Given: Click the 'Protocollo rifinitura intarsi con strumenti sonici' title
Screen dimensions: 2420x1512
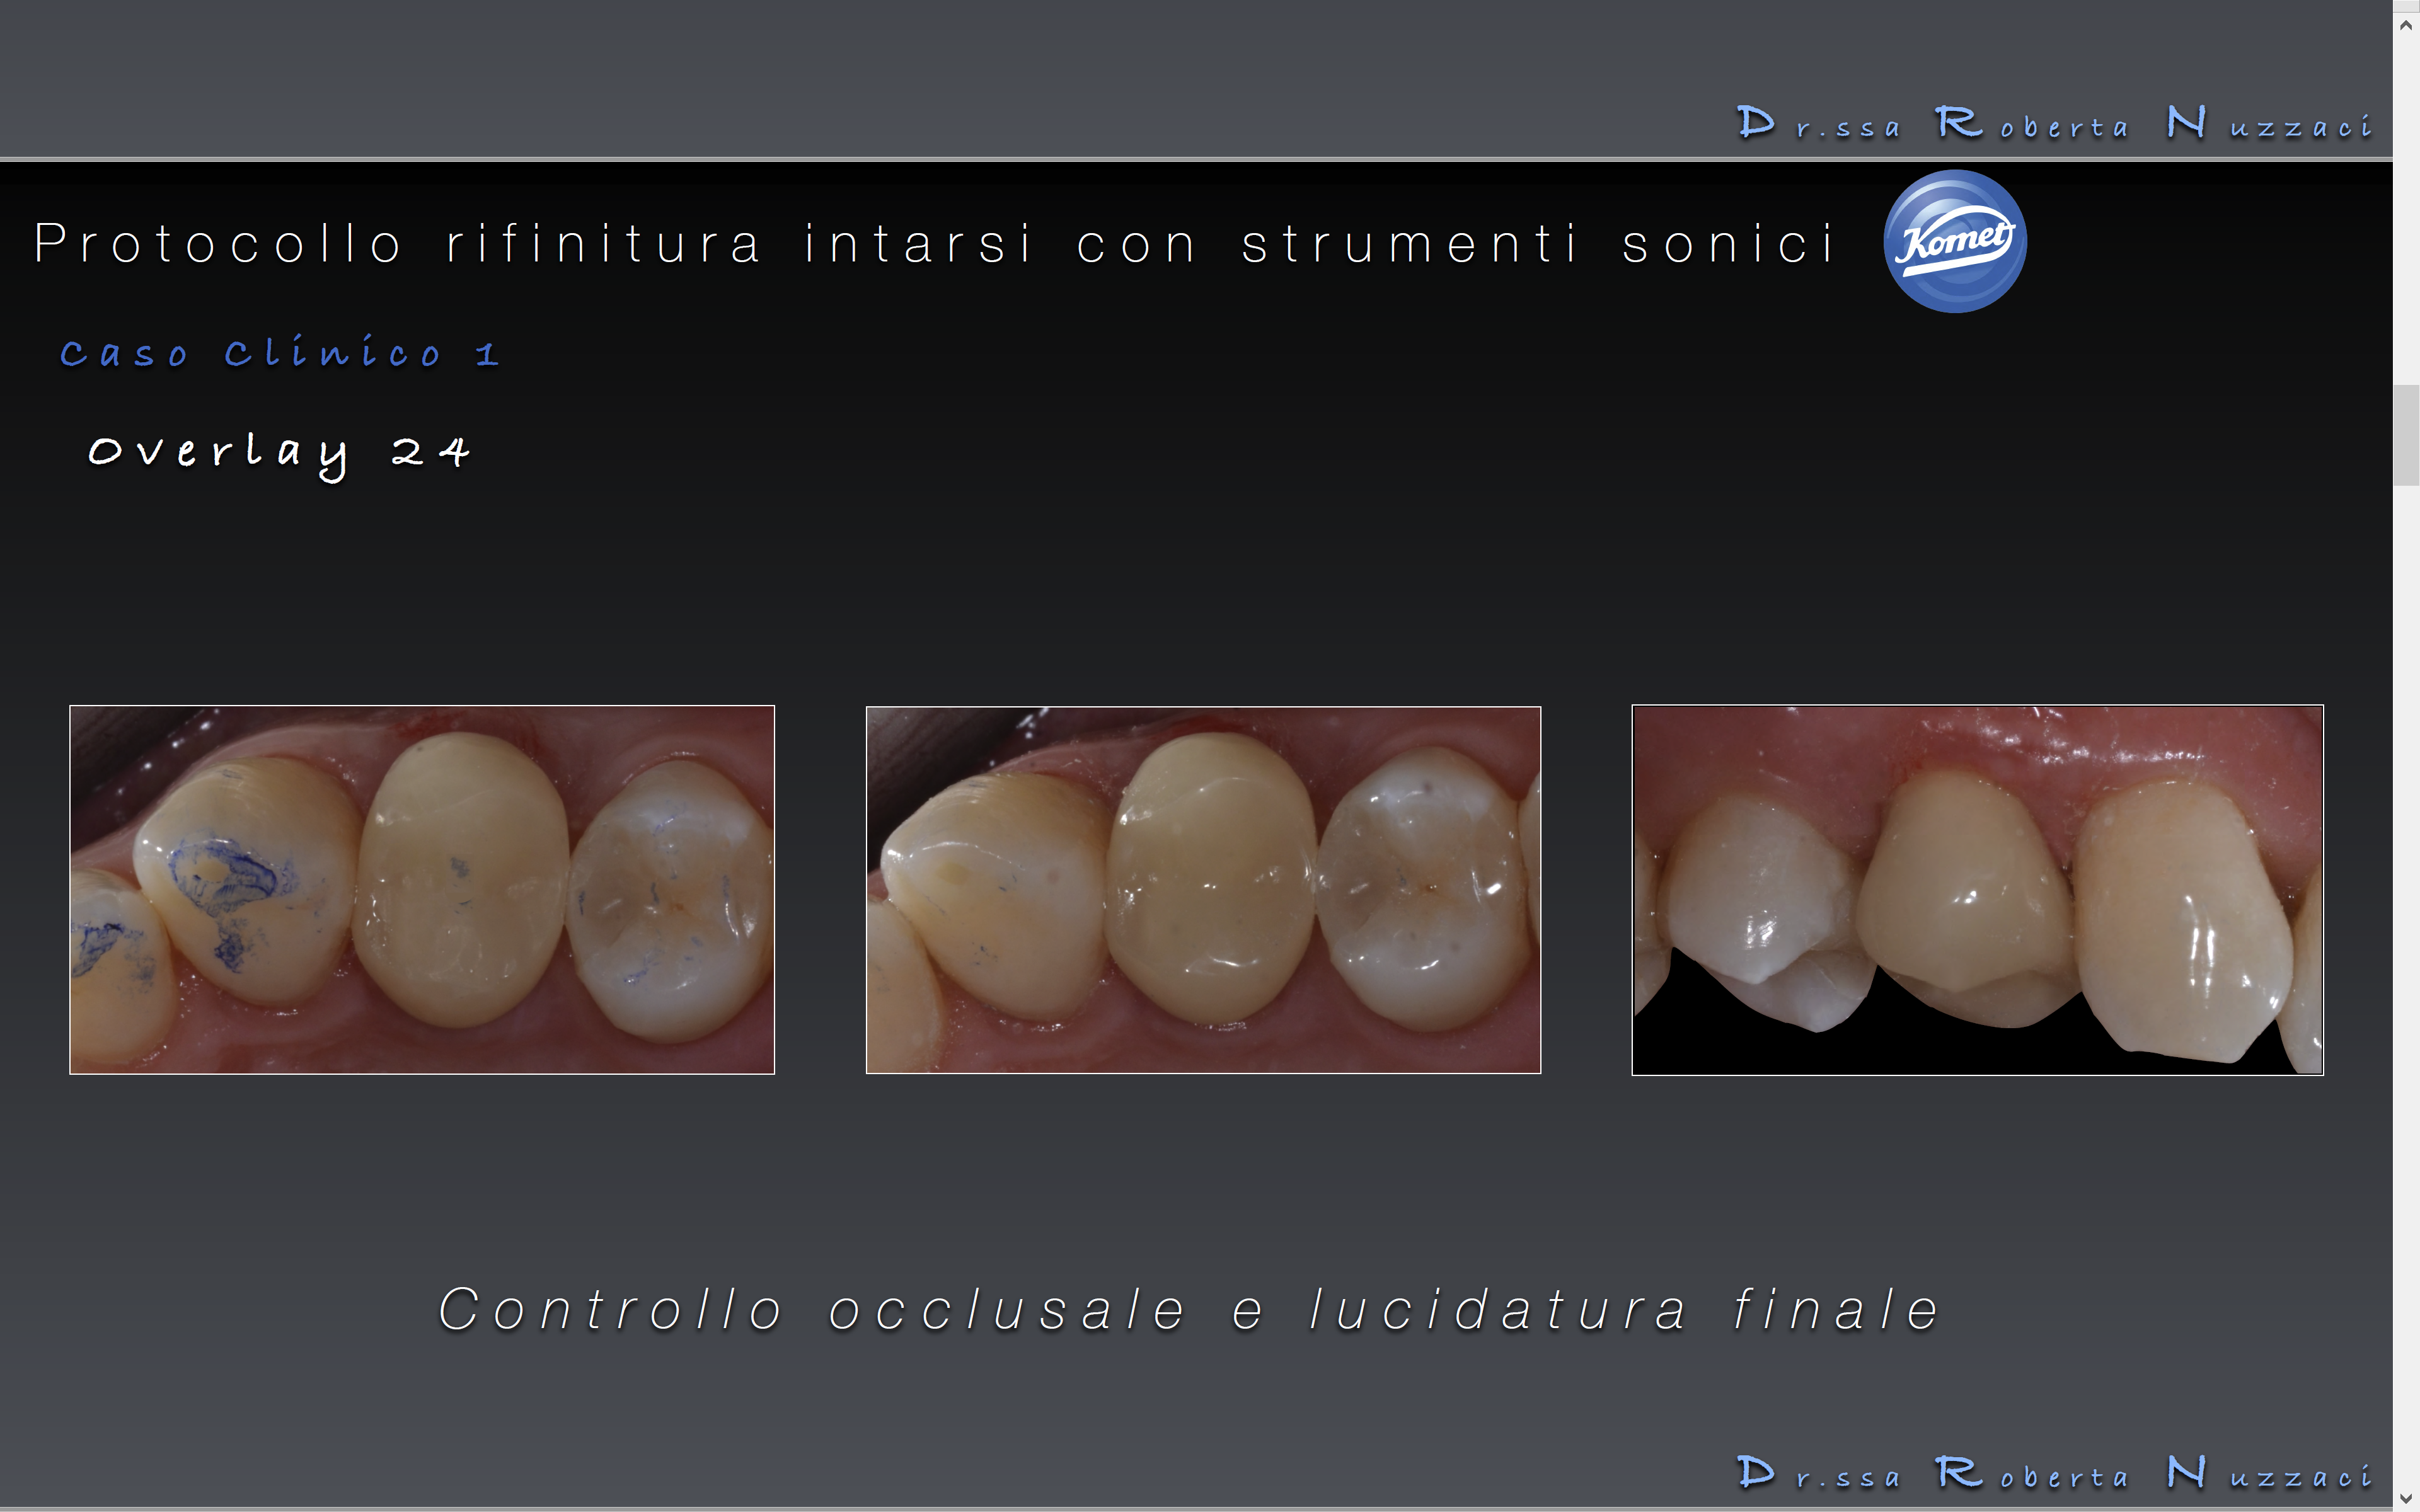Looking at the screenshot, I should click(936, 243).
